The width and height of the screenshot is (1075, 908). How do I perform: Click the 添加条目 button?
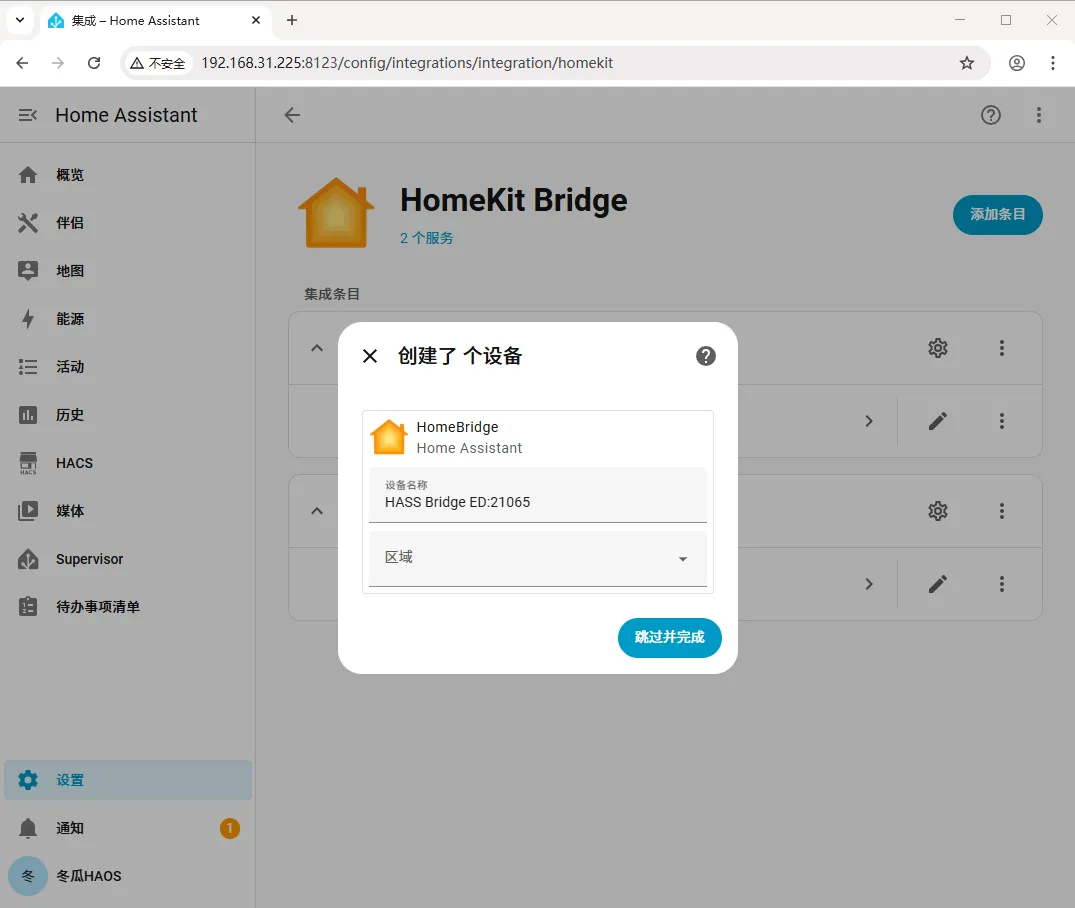point(998,215)
